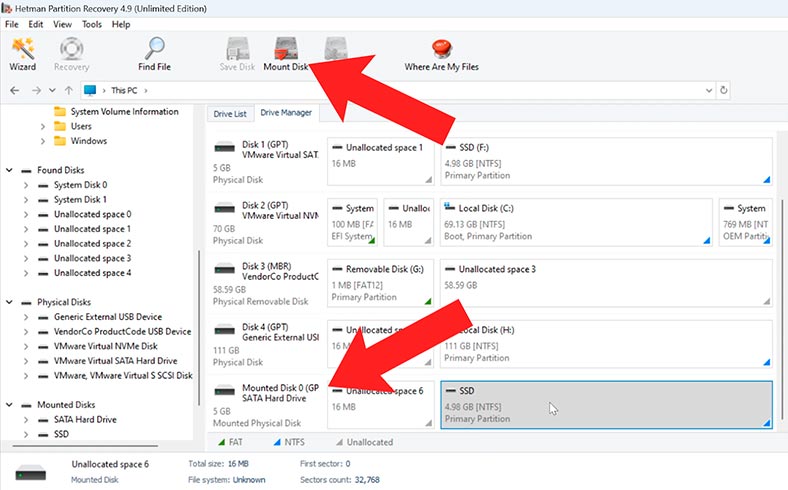
Task: Expand VMware Virtual NVMe Disk node
Action: (x=26, y=346)
